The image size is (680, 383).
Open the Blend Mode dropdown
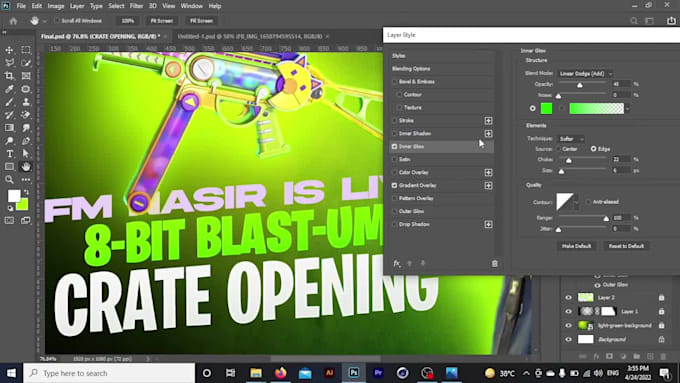tap(585, 74)
